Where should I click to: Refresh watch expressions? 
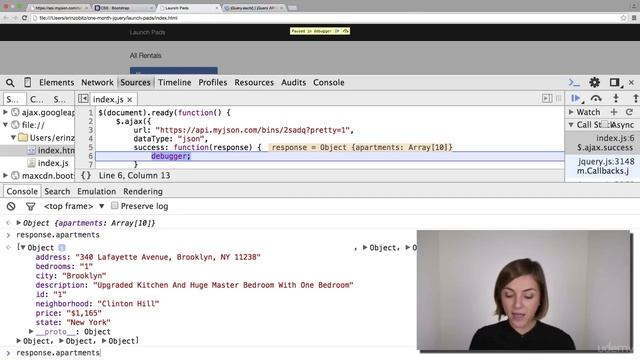629,112
